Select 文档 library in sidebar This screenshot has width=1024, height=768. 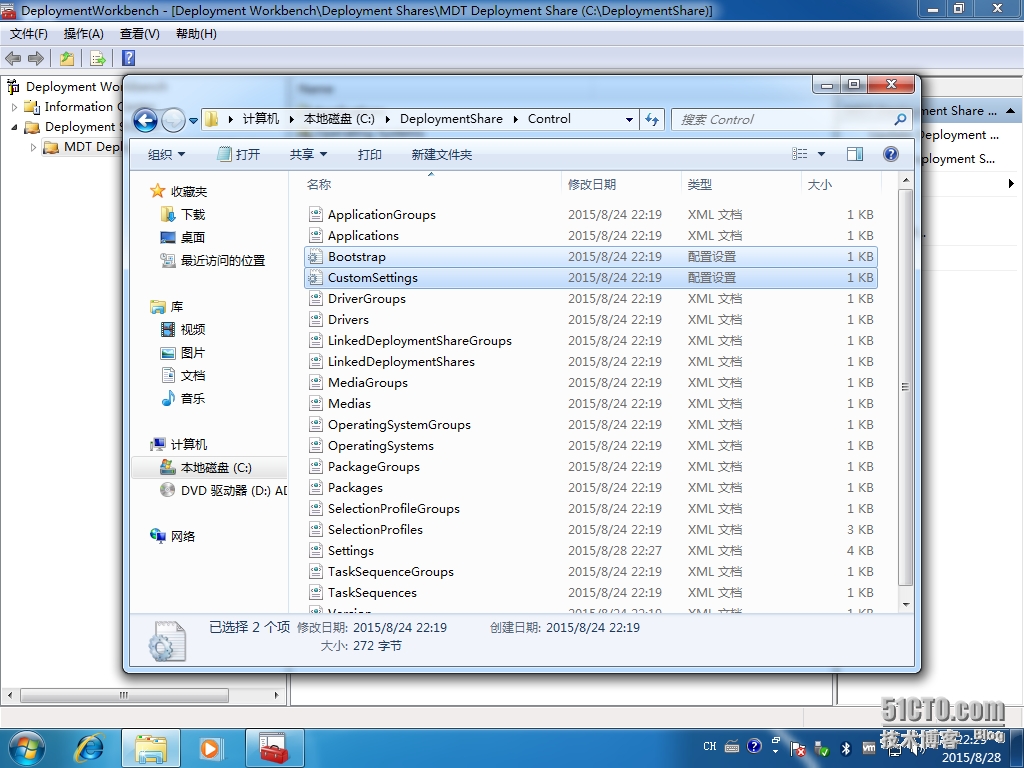183,376
